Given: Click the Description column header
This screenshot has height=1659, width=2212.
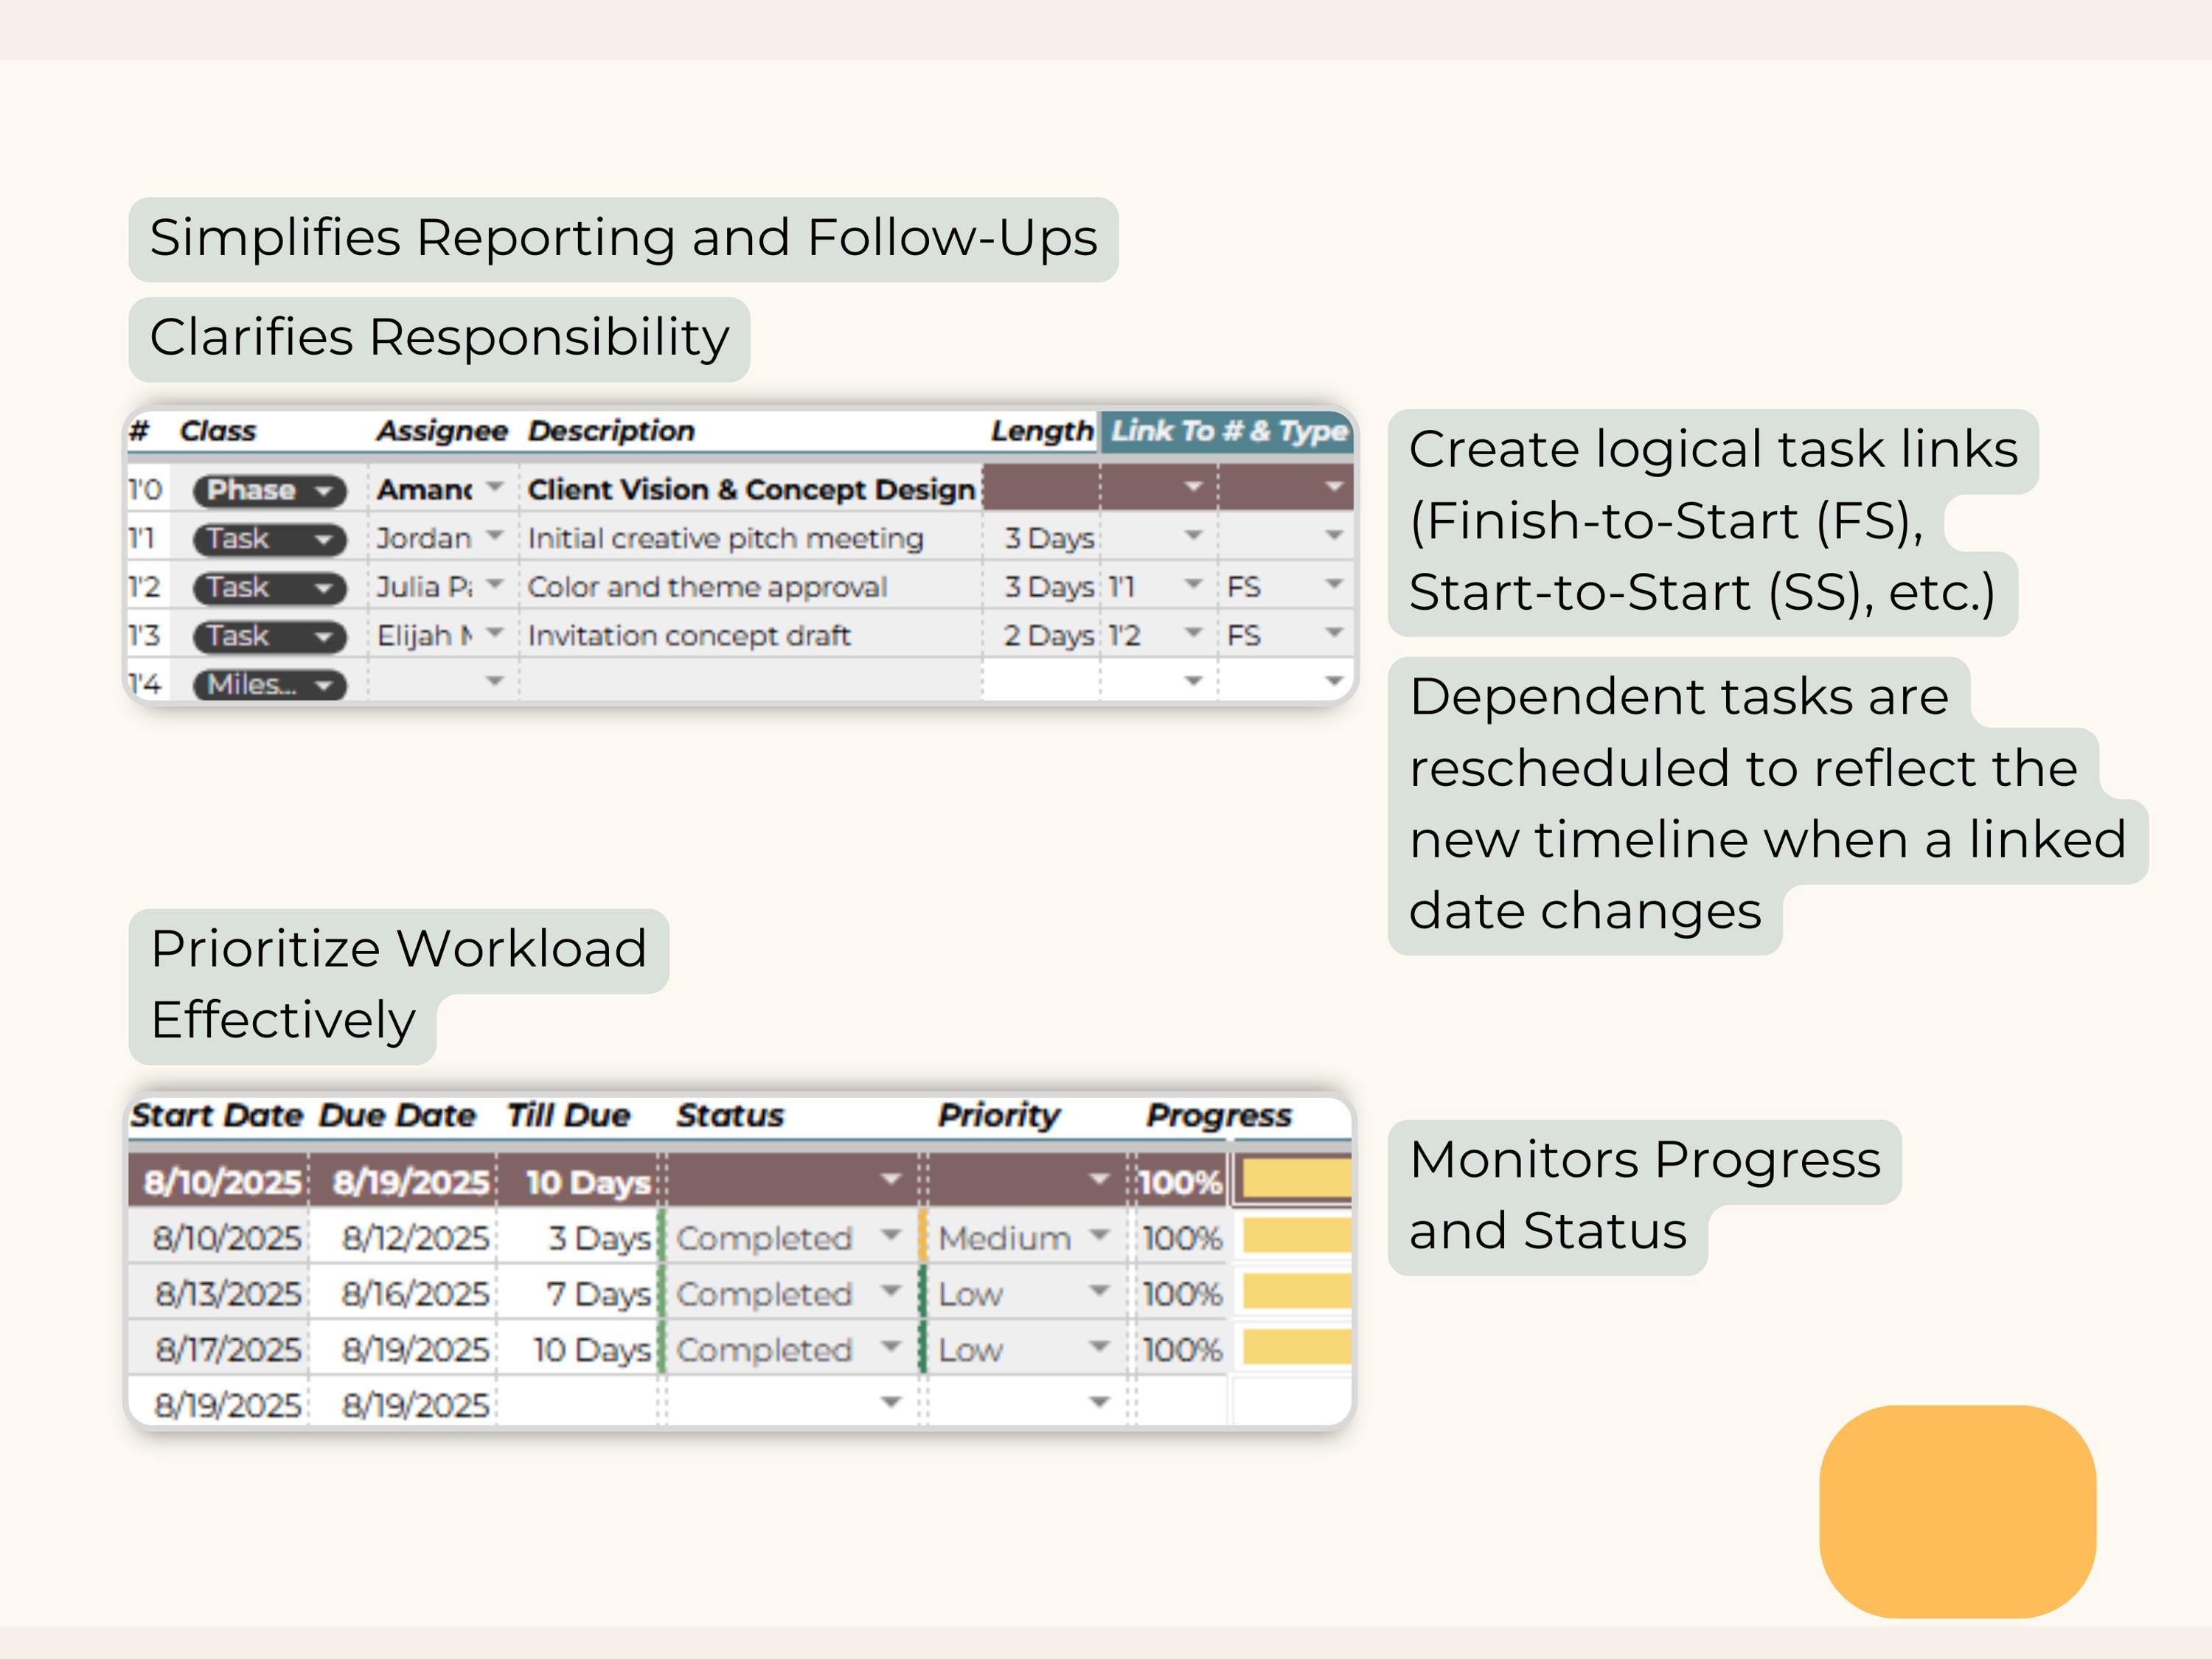Looking at the screenshot, I should [x=611, y=431].
